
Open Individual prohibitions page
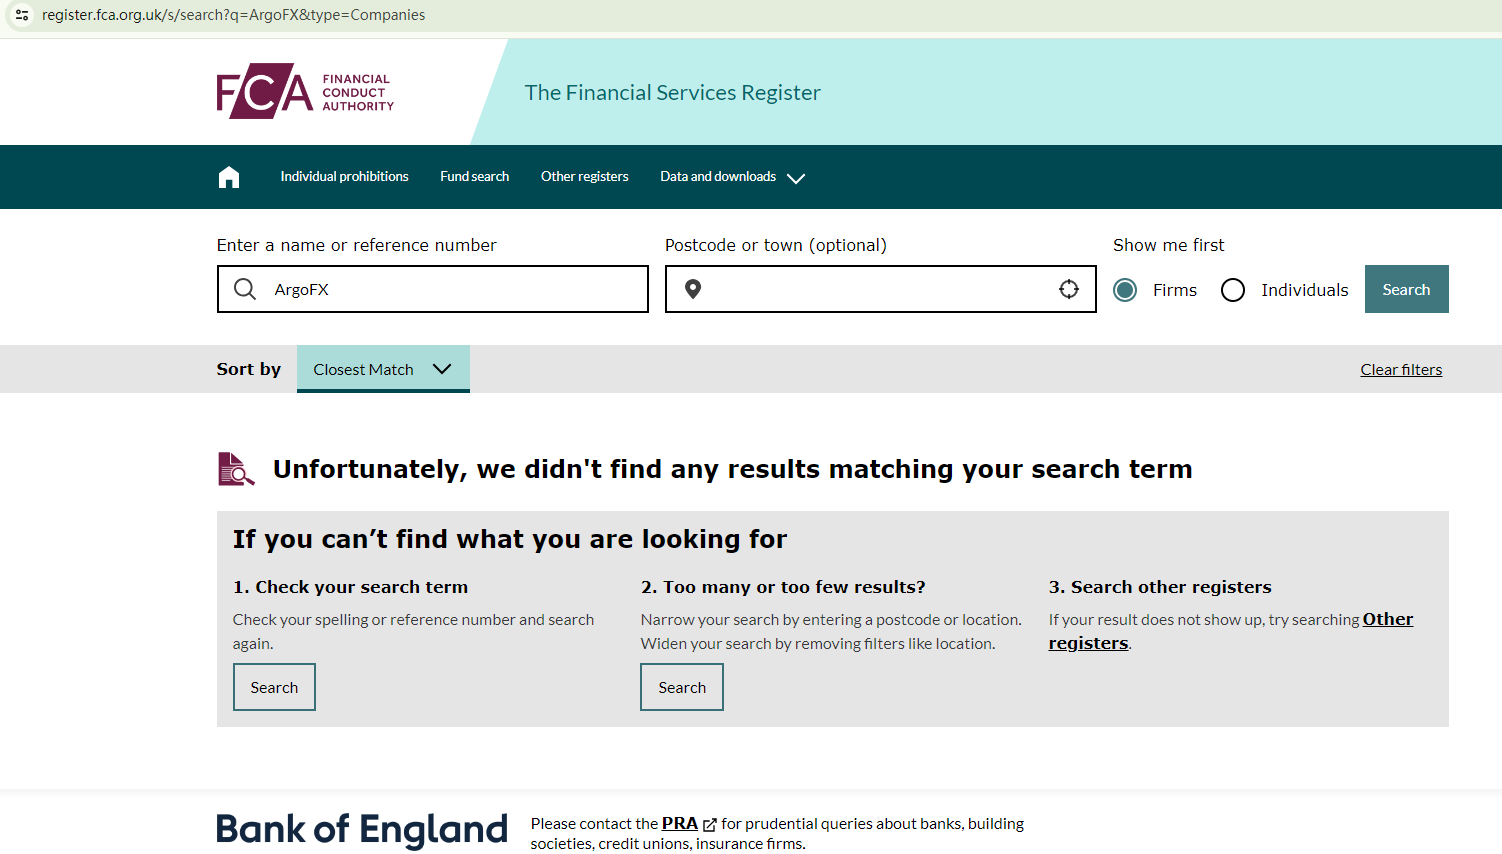click(x=344, y=177)
